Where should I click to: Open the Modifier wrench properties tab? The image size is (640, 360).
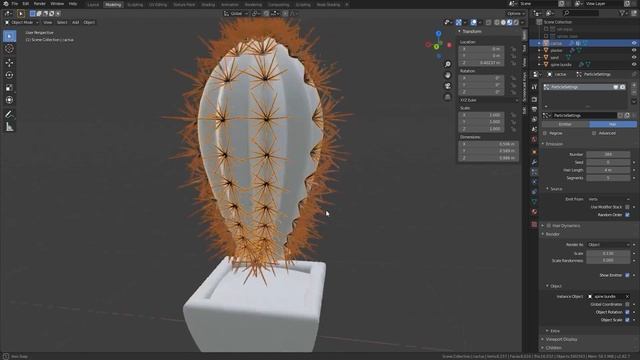tap(534, 162)
